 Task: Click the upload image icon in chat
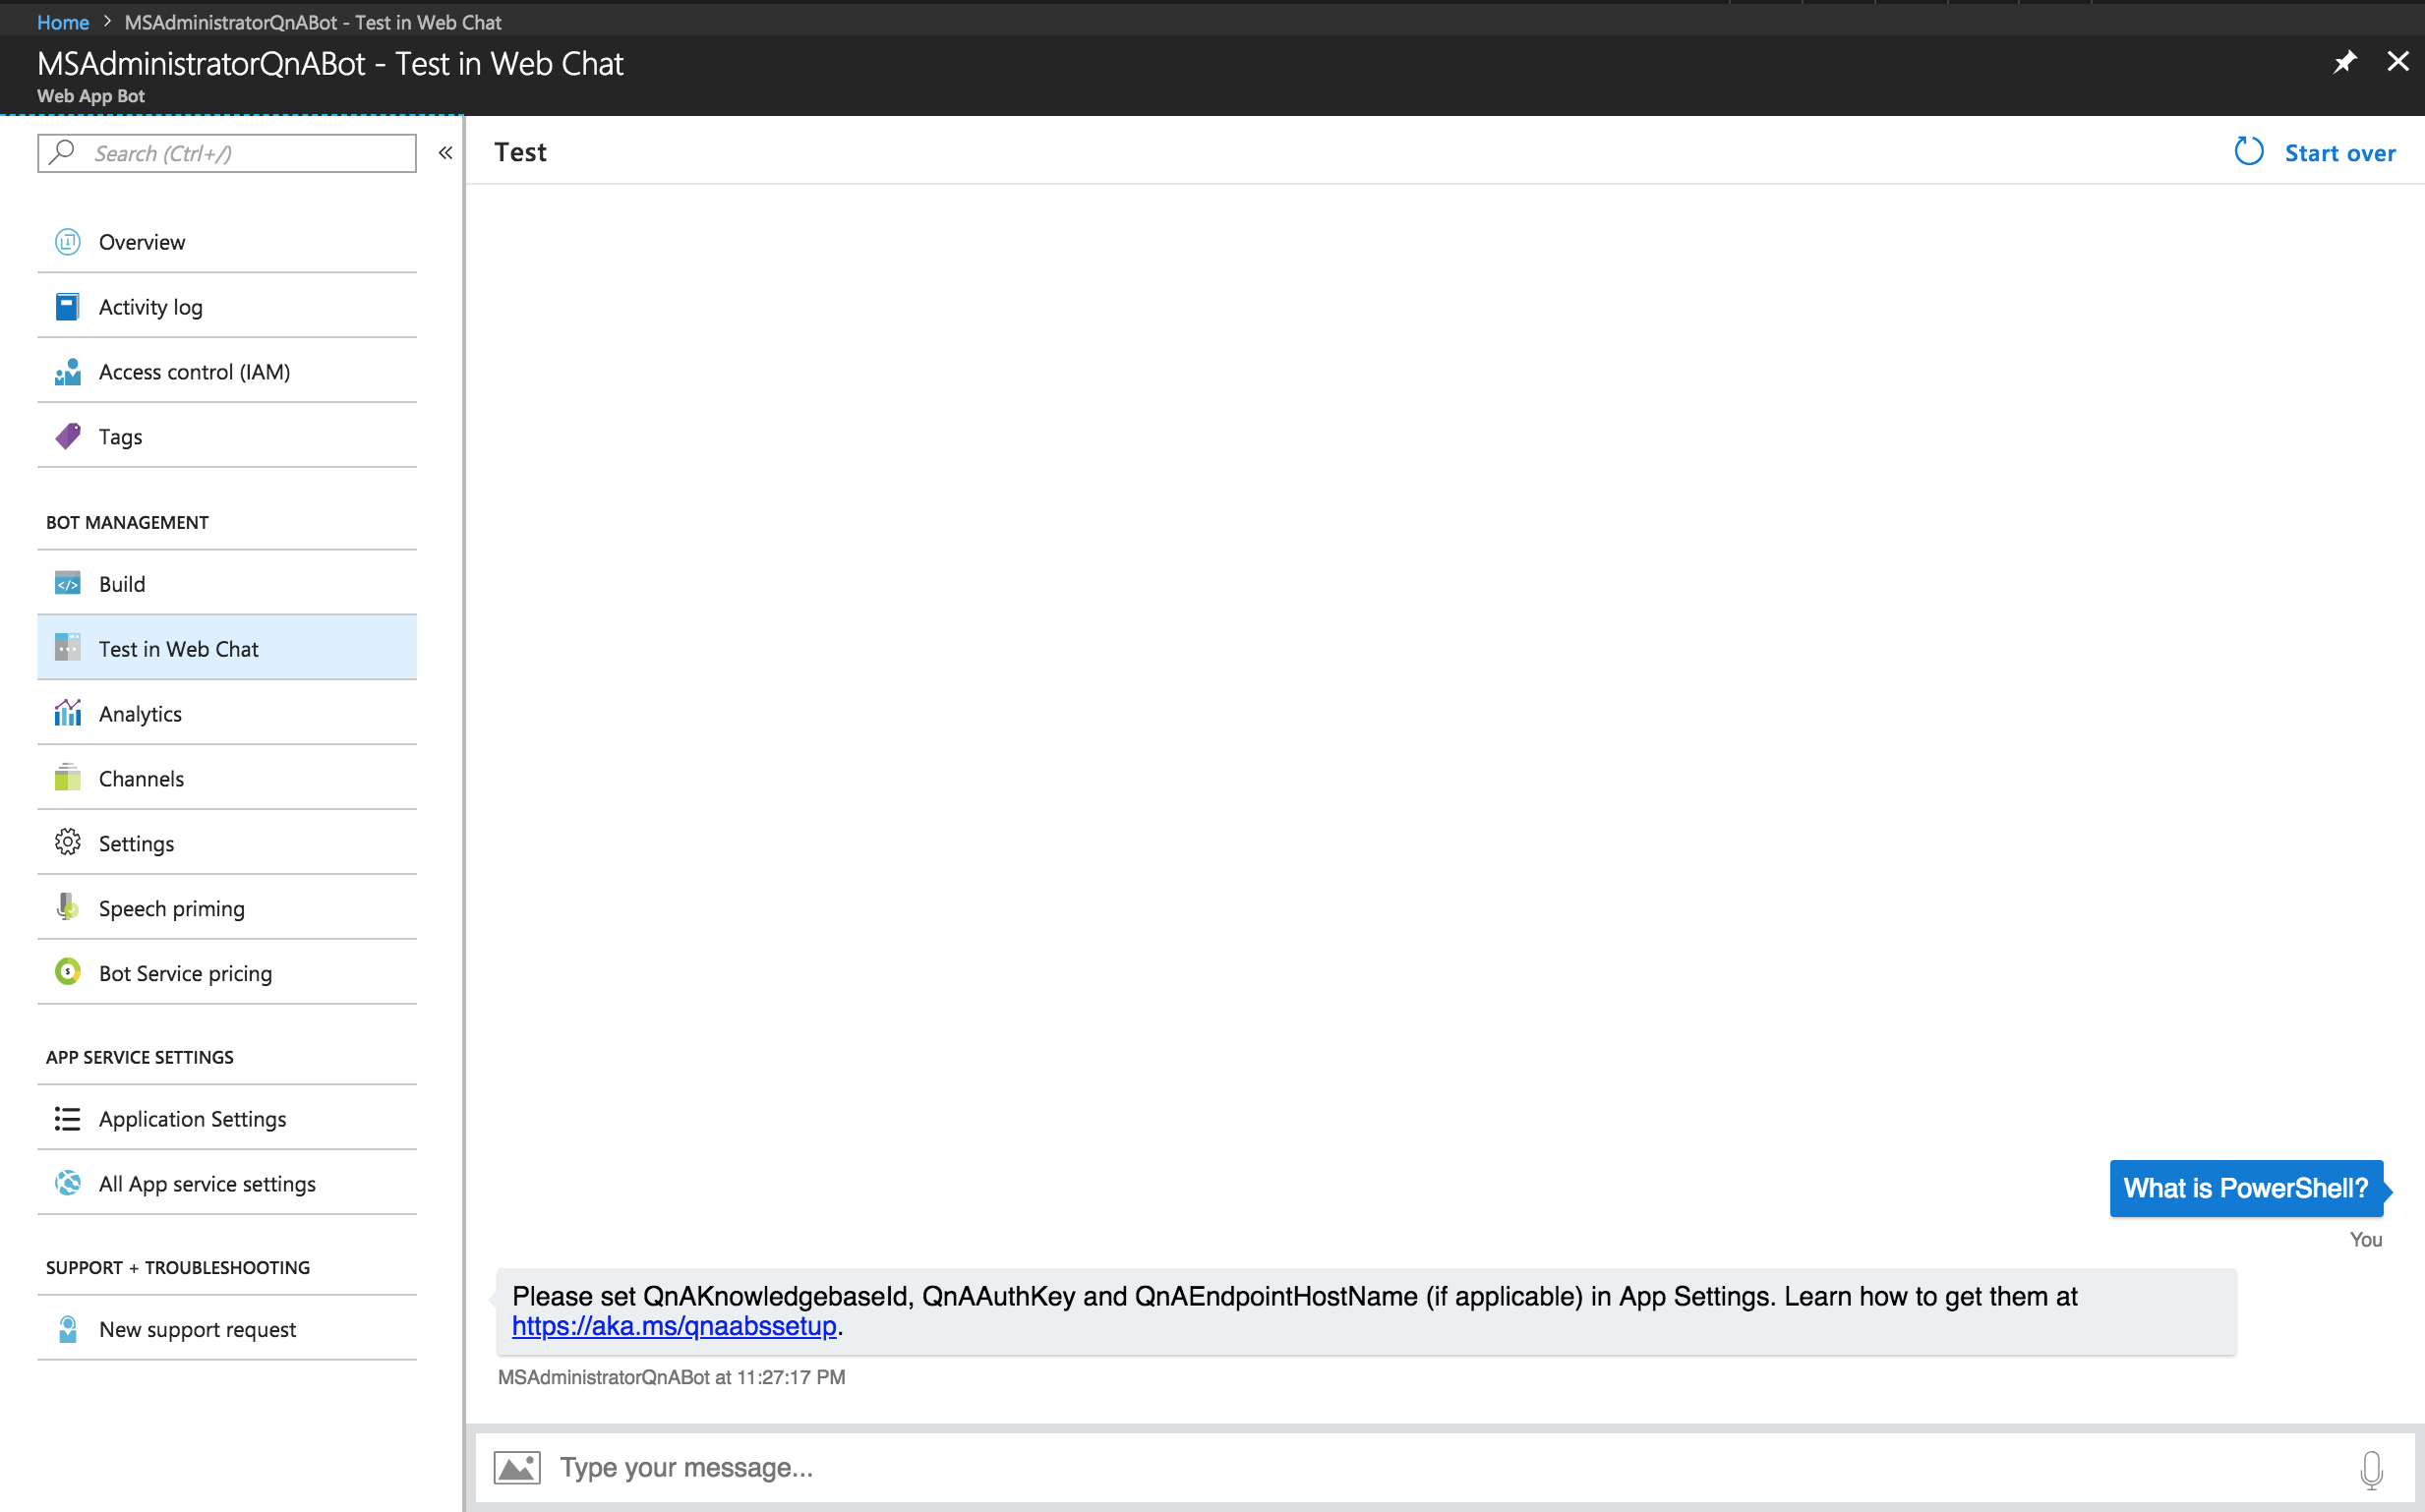pos(517,1467)
